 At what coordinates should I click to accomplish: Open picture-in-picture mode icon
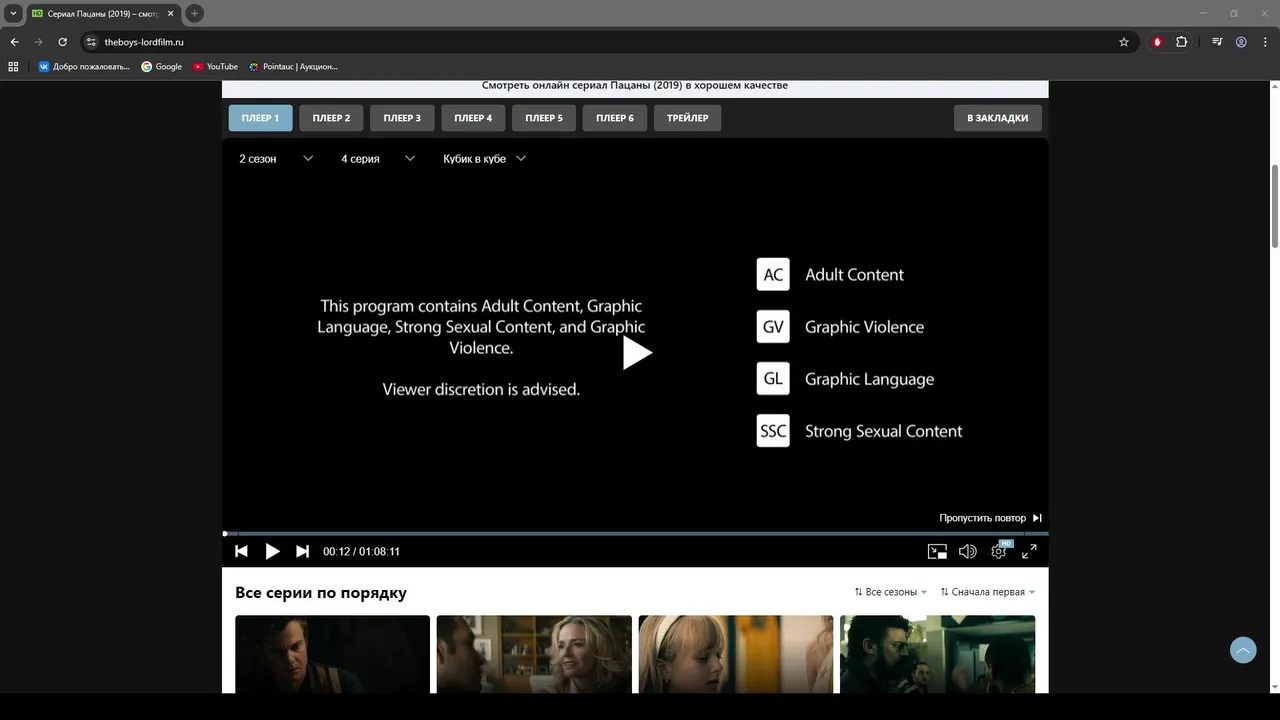pyautogui.click(x=937, y=551)
